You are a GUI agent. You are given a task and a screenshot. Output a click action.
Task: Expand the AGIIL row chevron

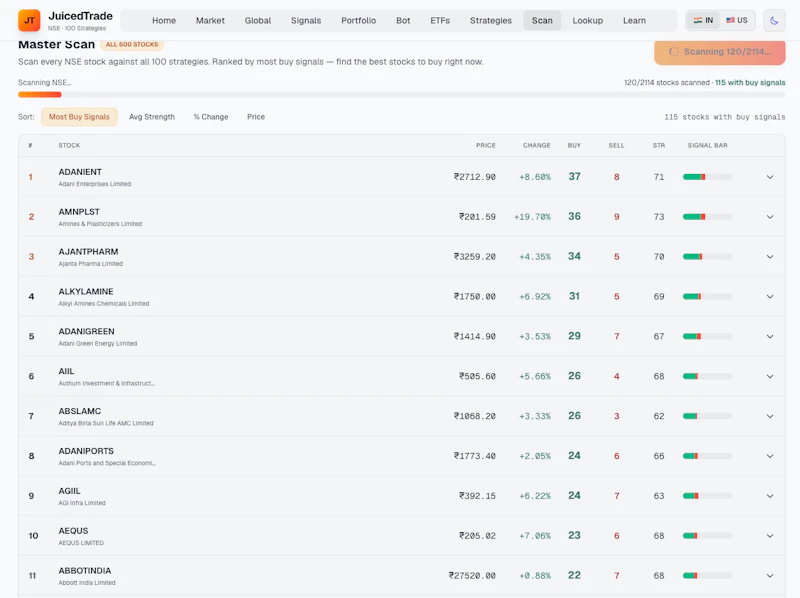pos(770,496)
